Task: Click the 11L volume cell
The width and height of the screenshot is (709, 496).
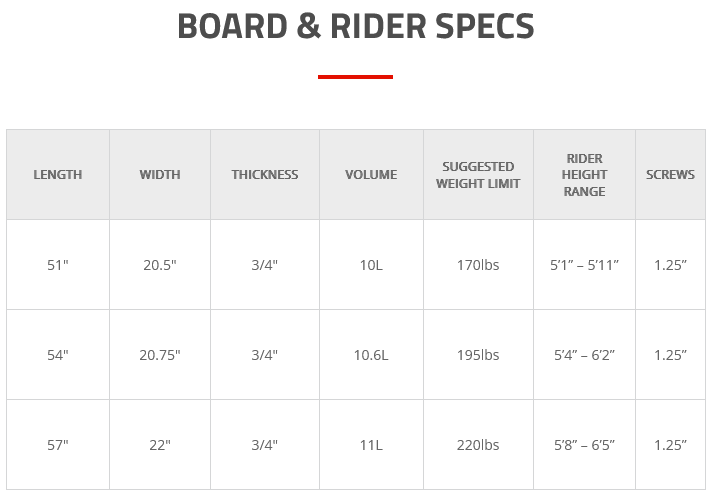Action: (x=371, y=445)
